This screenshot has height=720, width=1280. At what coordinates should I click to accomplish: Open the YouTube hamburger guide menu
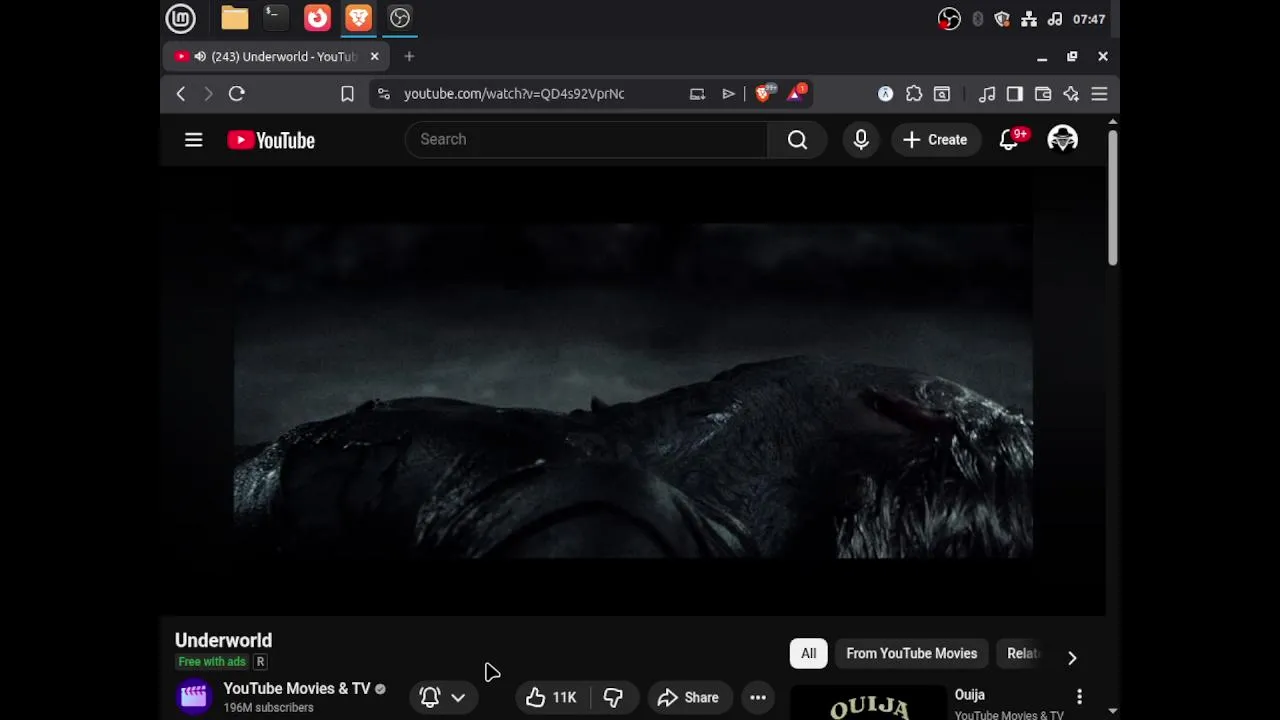click(x=194, y=140)
